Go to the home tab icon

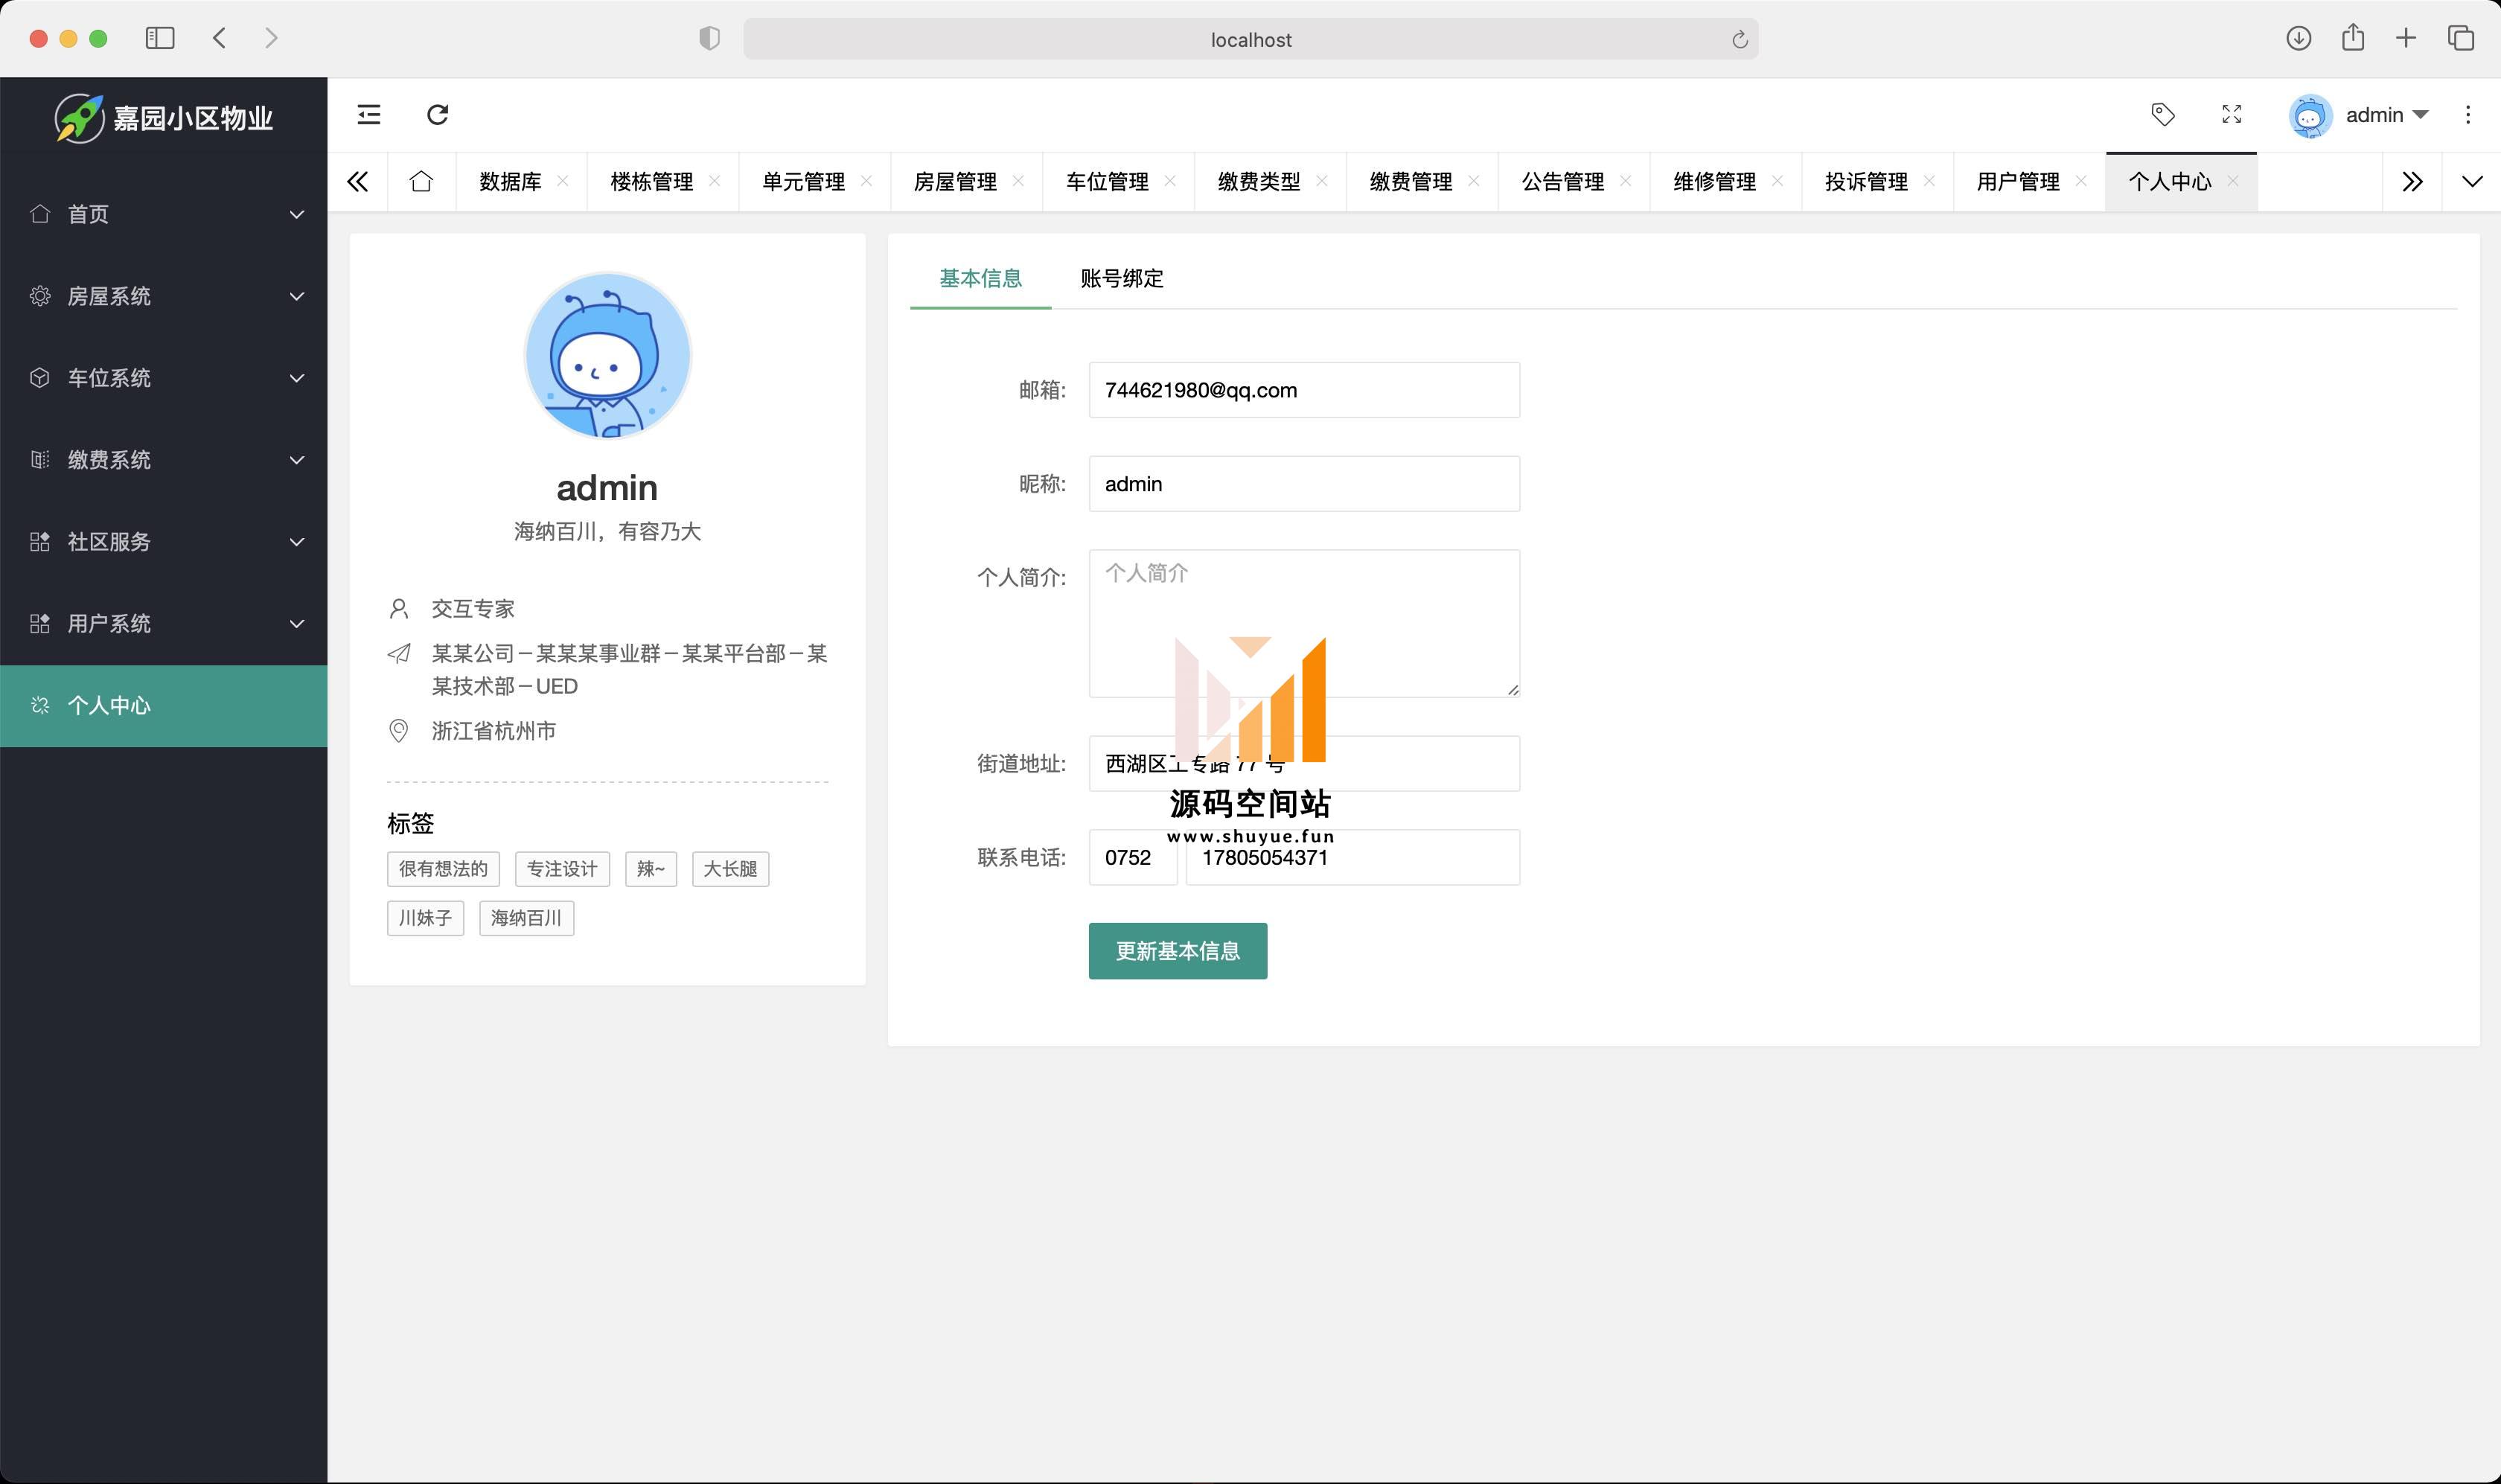[x=421, y=181]
